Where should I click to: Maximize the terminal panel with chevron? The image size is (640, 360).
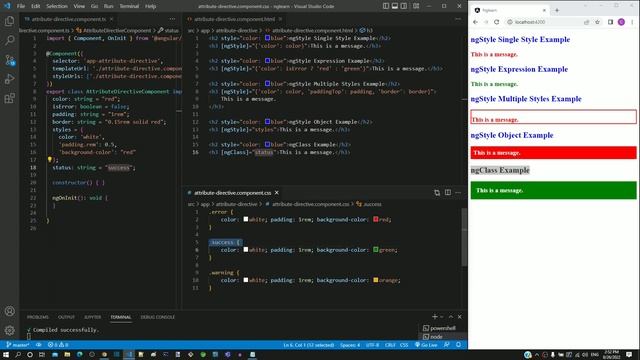[451, 317]
